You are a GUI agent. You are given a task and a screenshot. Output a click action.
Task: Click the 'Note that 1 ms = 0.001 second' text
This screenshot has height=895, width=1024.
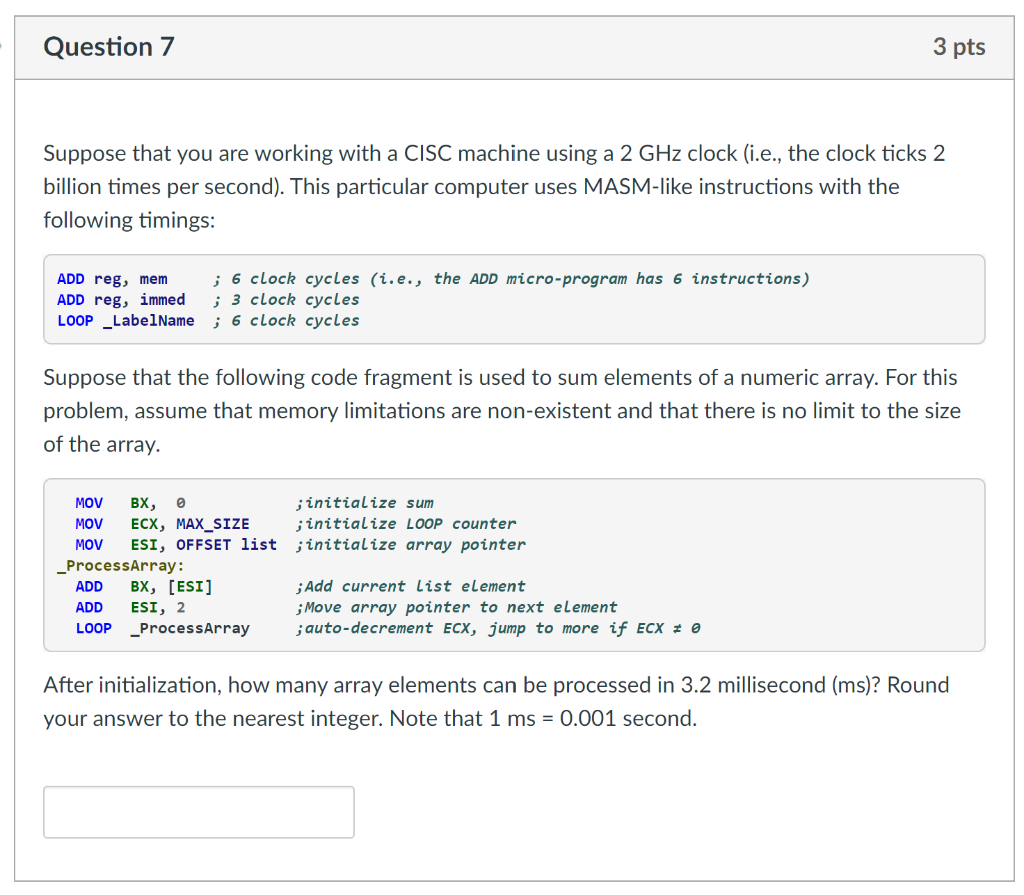[543, 719]
